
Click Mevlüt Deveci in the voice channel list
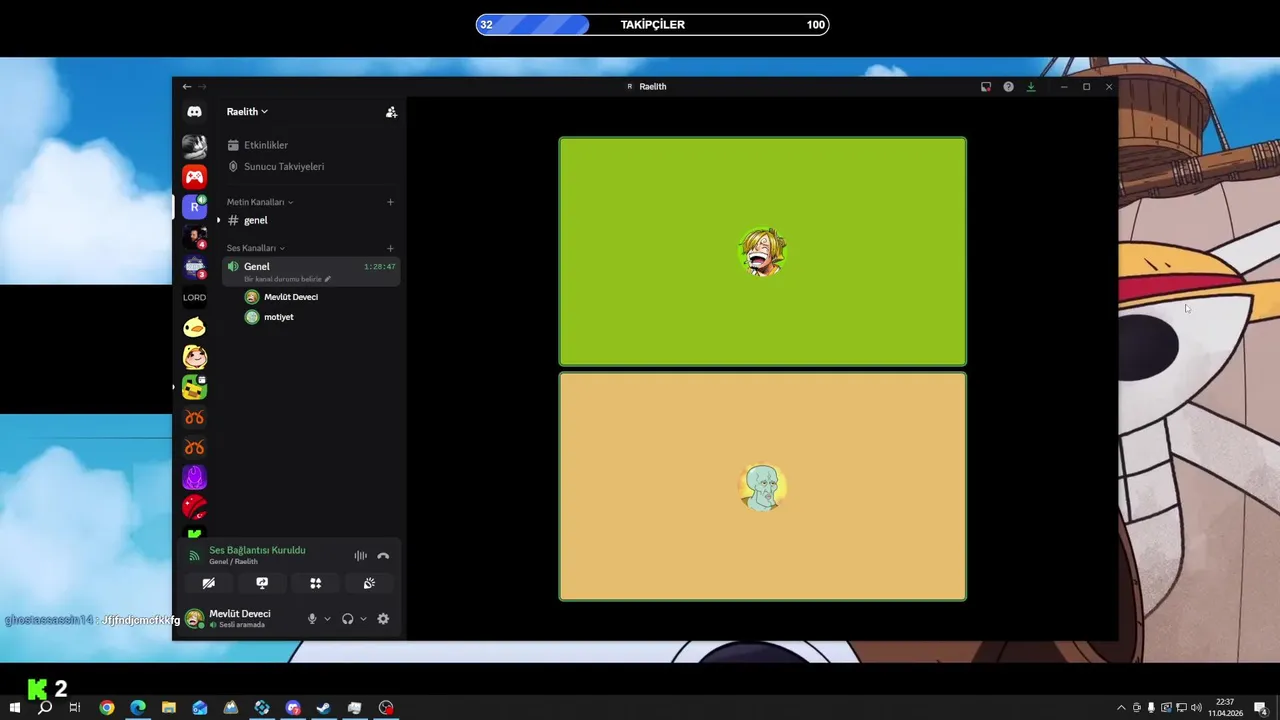point(291,297)
